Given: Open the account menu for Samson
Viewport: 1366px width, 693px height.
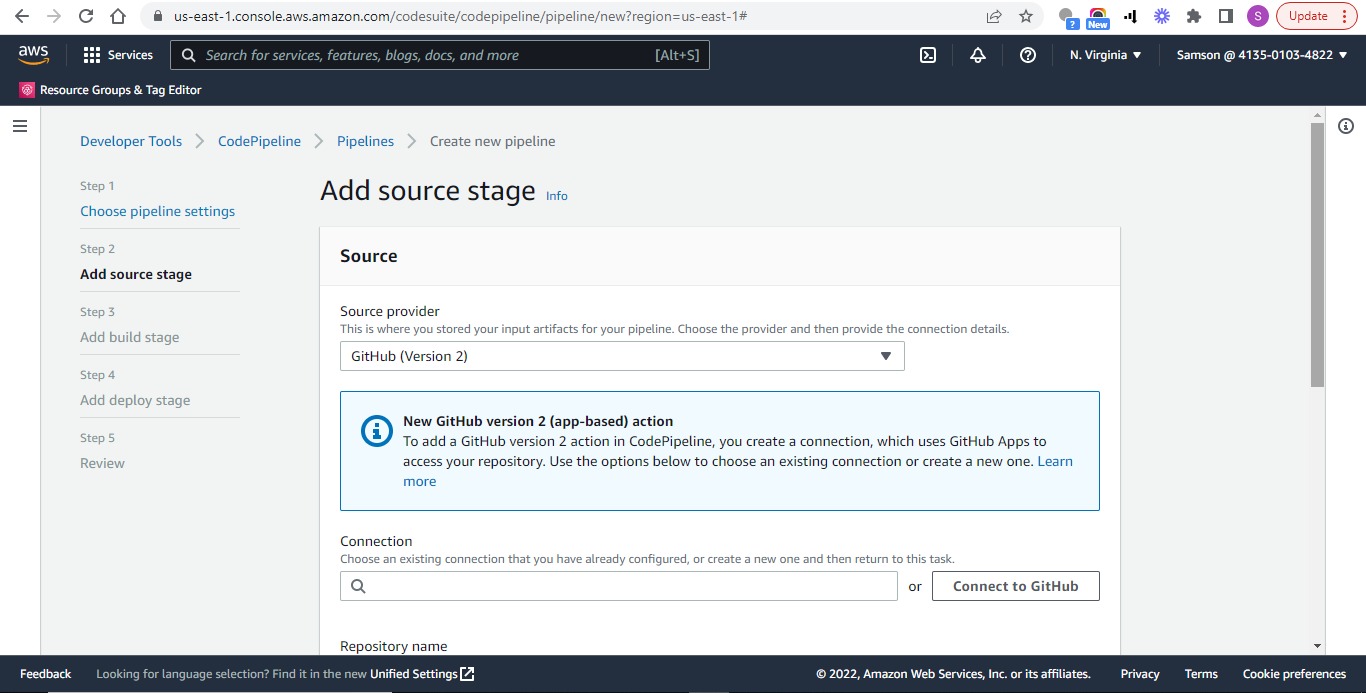Looking at the screenshot, I should 1261,55.
